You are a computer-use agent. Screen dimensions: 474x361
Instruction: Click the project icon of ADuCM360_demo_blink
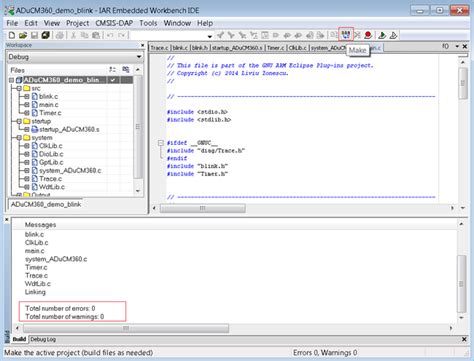(19, 80)
